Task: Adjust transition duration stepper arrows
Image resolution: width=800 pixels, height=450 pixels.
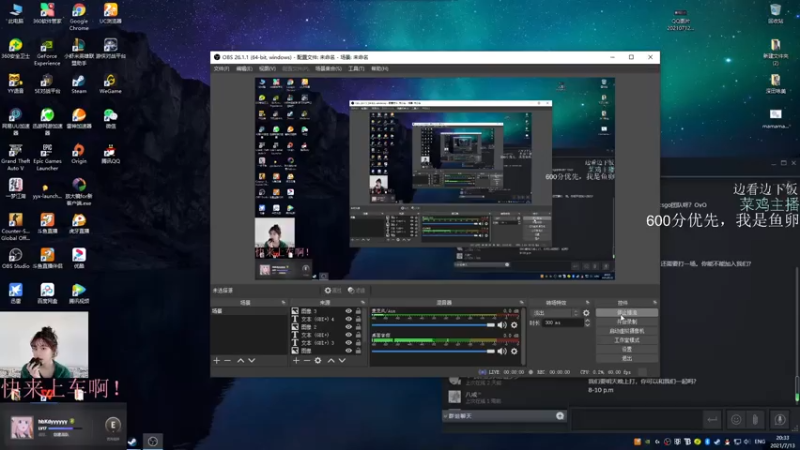Action: pyautogui.click(x=587, y=322)
